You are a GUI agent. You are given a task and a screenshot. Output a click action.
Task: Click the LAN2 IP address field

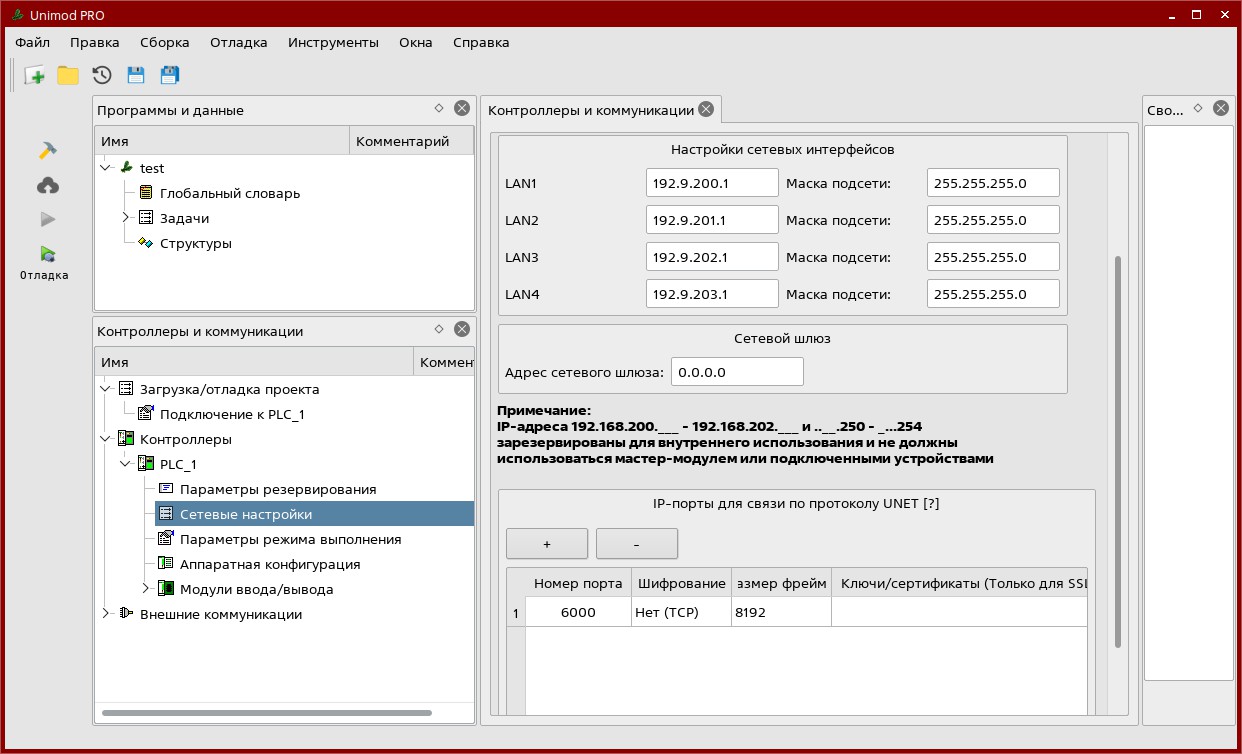(x=712, y=220)
